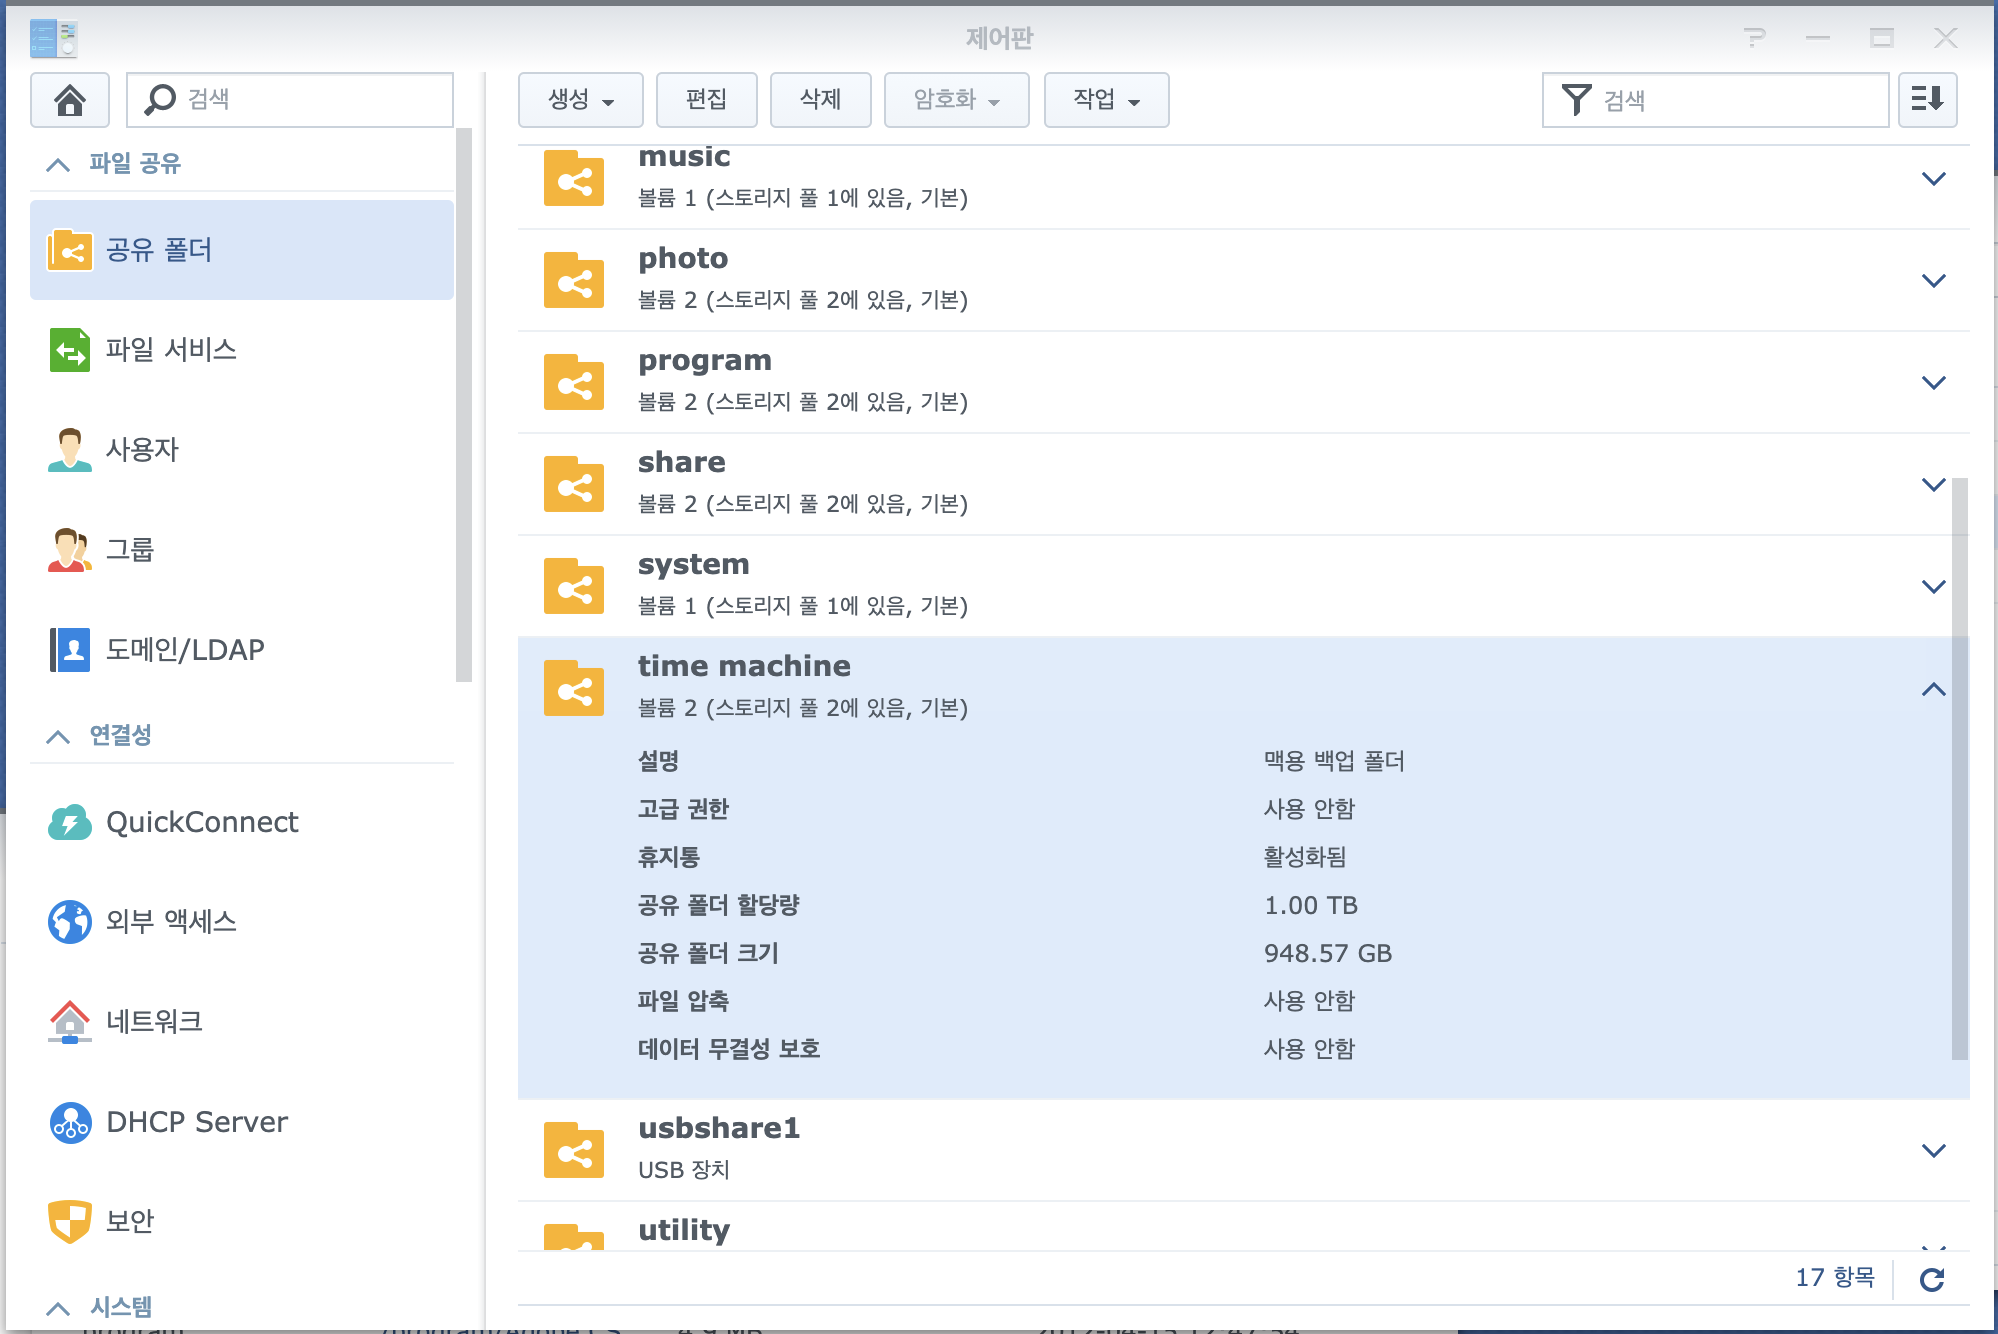Click the 편집 button
Screen dimensions: 1998x1334
[706, 99]
